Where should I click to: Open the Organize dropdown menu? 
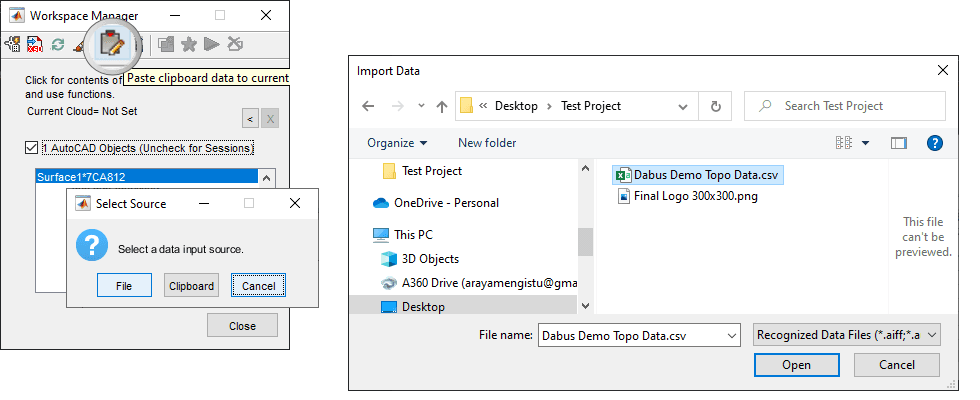[x=397, y=143]
